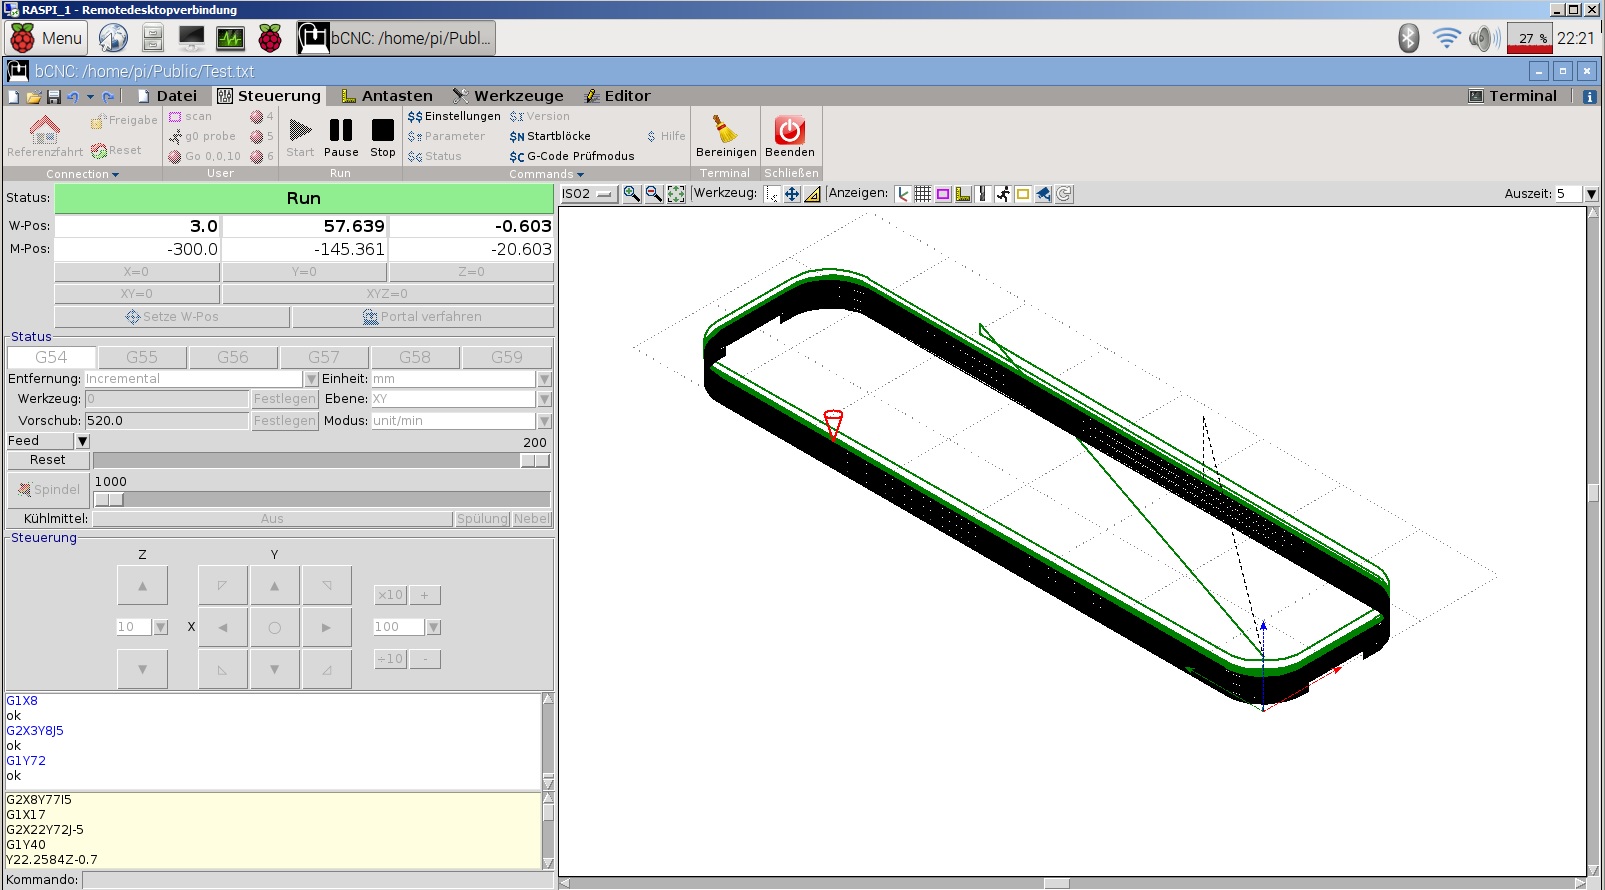Open the Auszeit value dropdown arrow
Viewport: 1605px width, 890px height.
[x=1591, y=194]
